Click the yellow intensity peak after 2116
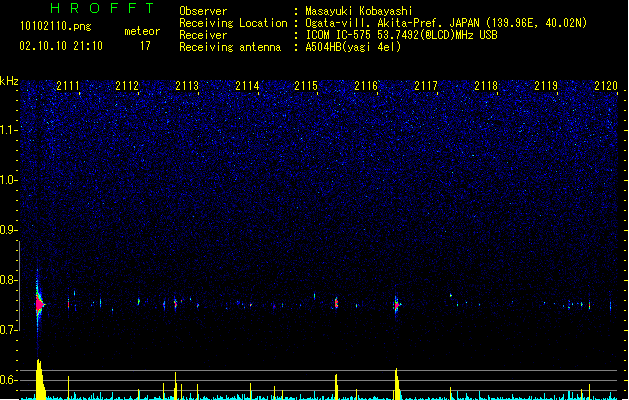This screenshot has width=629, height=400. point(397,384)
